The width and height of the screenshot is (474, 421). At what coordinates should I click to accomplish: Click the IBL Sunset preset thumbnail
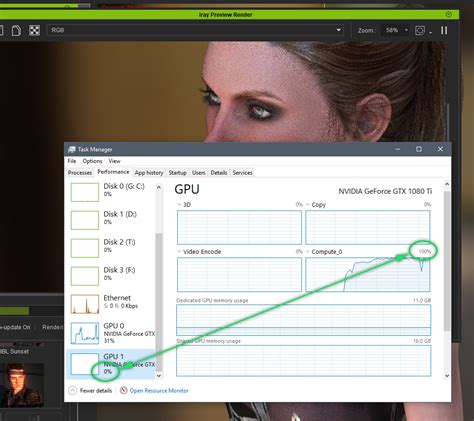pos(22,385)
